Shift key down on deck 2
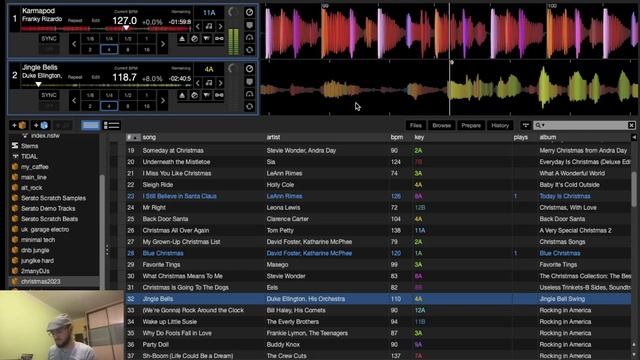Image resolution: width=640 pixels, height=360 pixels. tap(198, 83)
